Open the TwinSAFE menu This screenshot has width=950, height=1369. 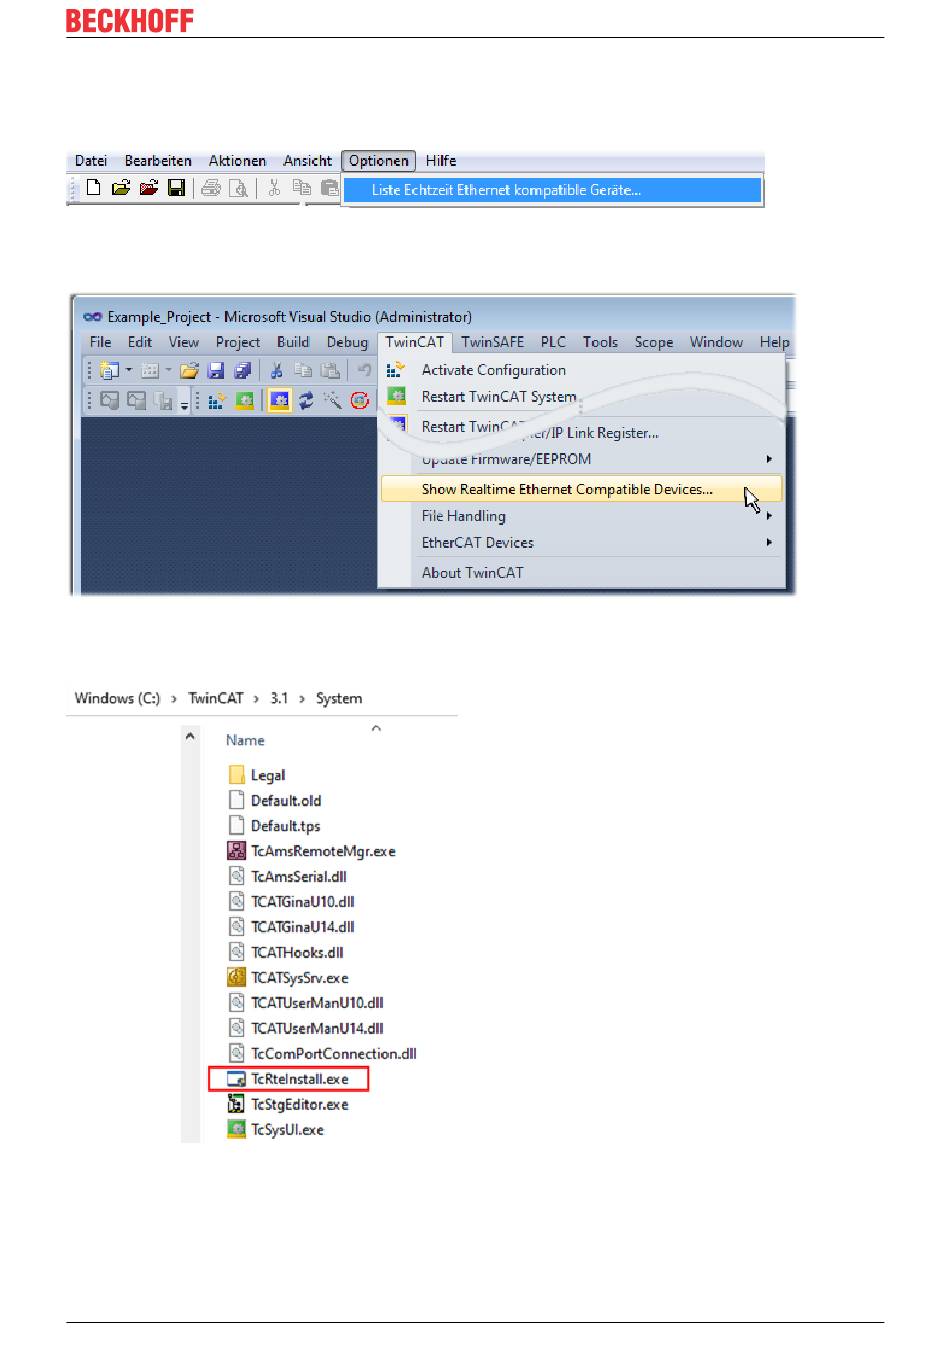point(493,342)
